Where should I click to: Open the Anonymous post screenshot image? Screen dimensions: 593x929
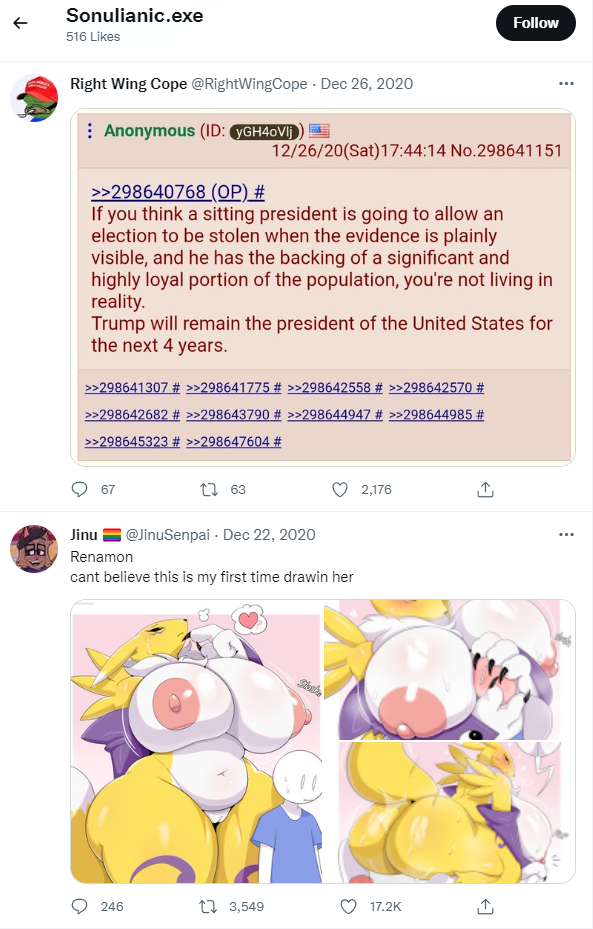coord(323,287)
